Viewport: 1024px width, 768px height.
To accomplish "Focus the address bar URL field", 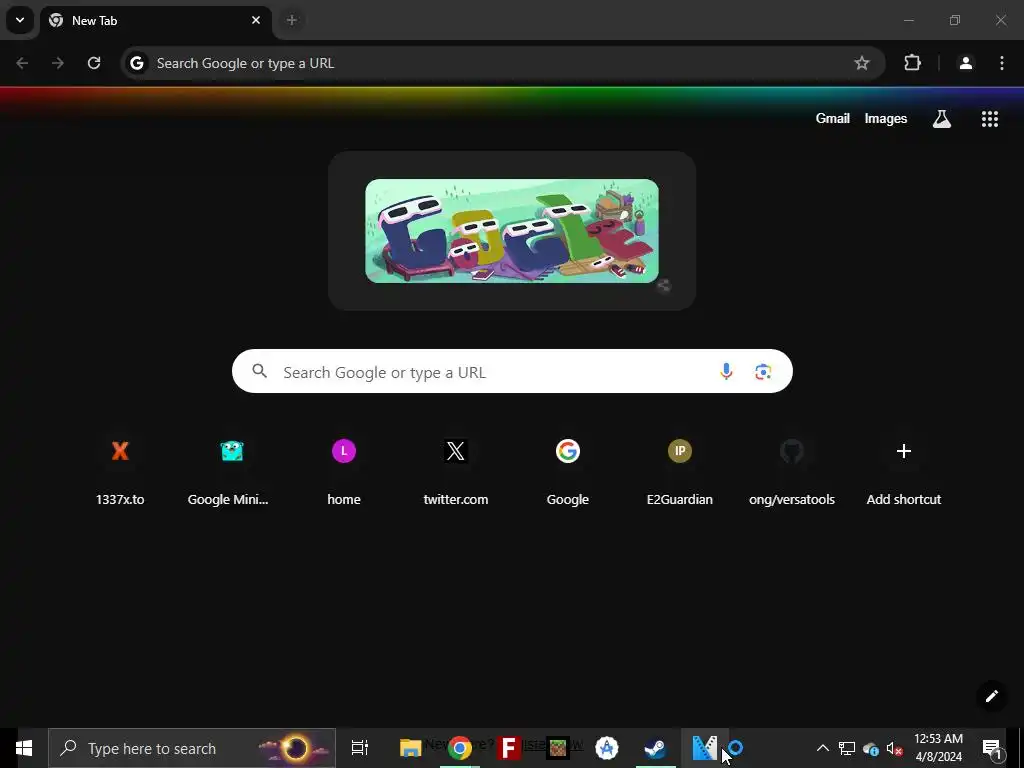I will [502, 63].
